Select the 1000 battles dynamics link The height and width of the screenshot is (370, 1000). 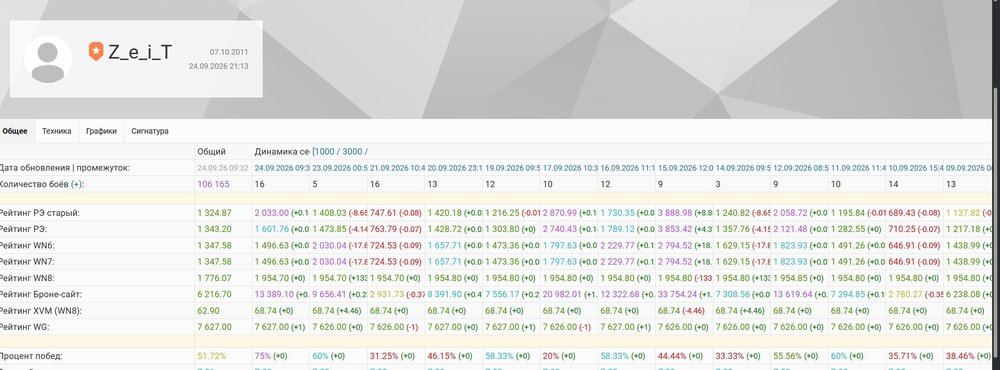point(327,152)
